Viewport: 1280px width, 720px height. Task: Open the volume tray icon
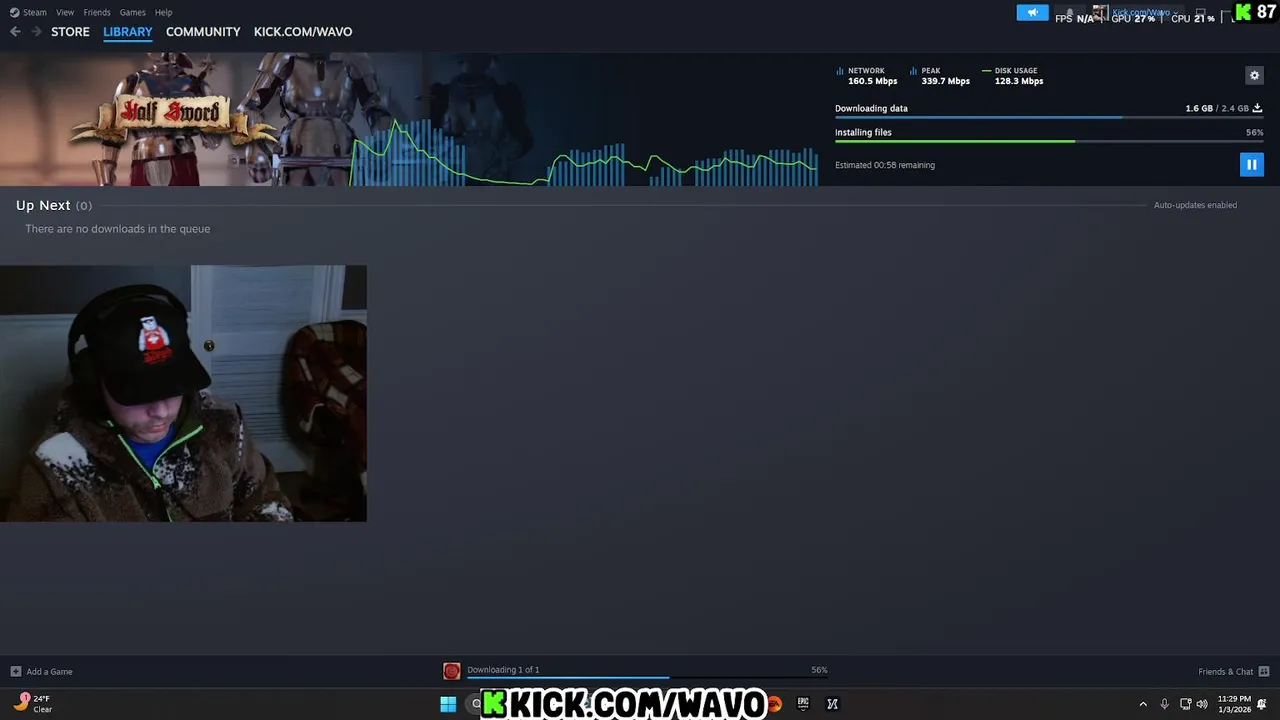pos(1202,704)
